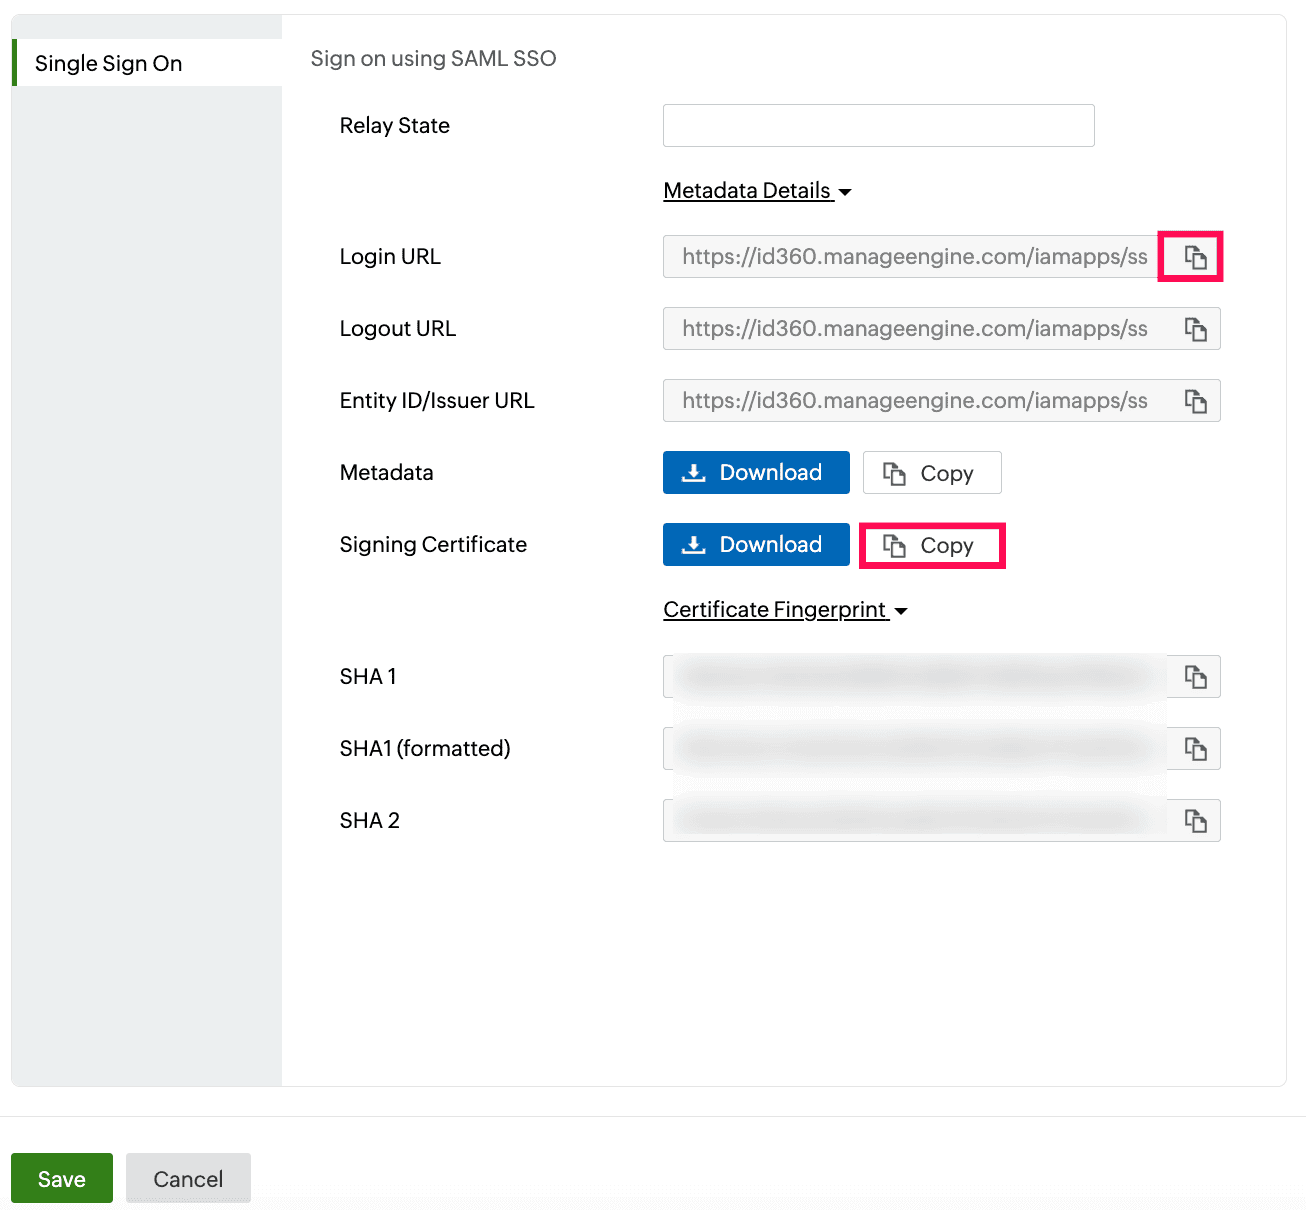Click the download icon in the Metadata Download button
The image size is (1306, 1210).
tap(693, 472)
